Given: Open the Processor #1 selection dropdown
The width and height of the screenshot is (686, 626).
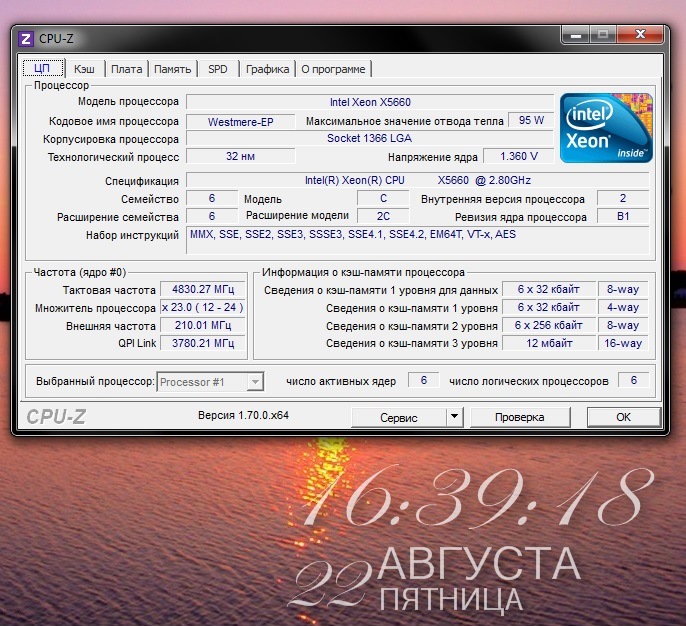Looking at the screenshot, I should coord(210,382).
